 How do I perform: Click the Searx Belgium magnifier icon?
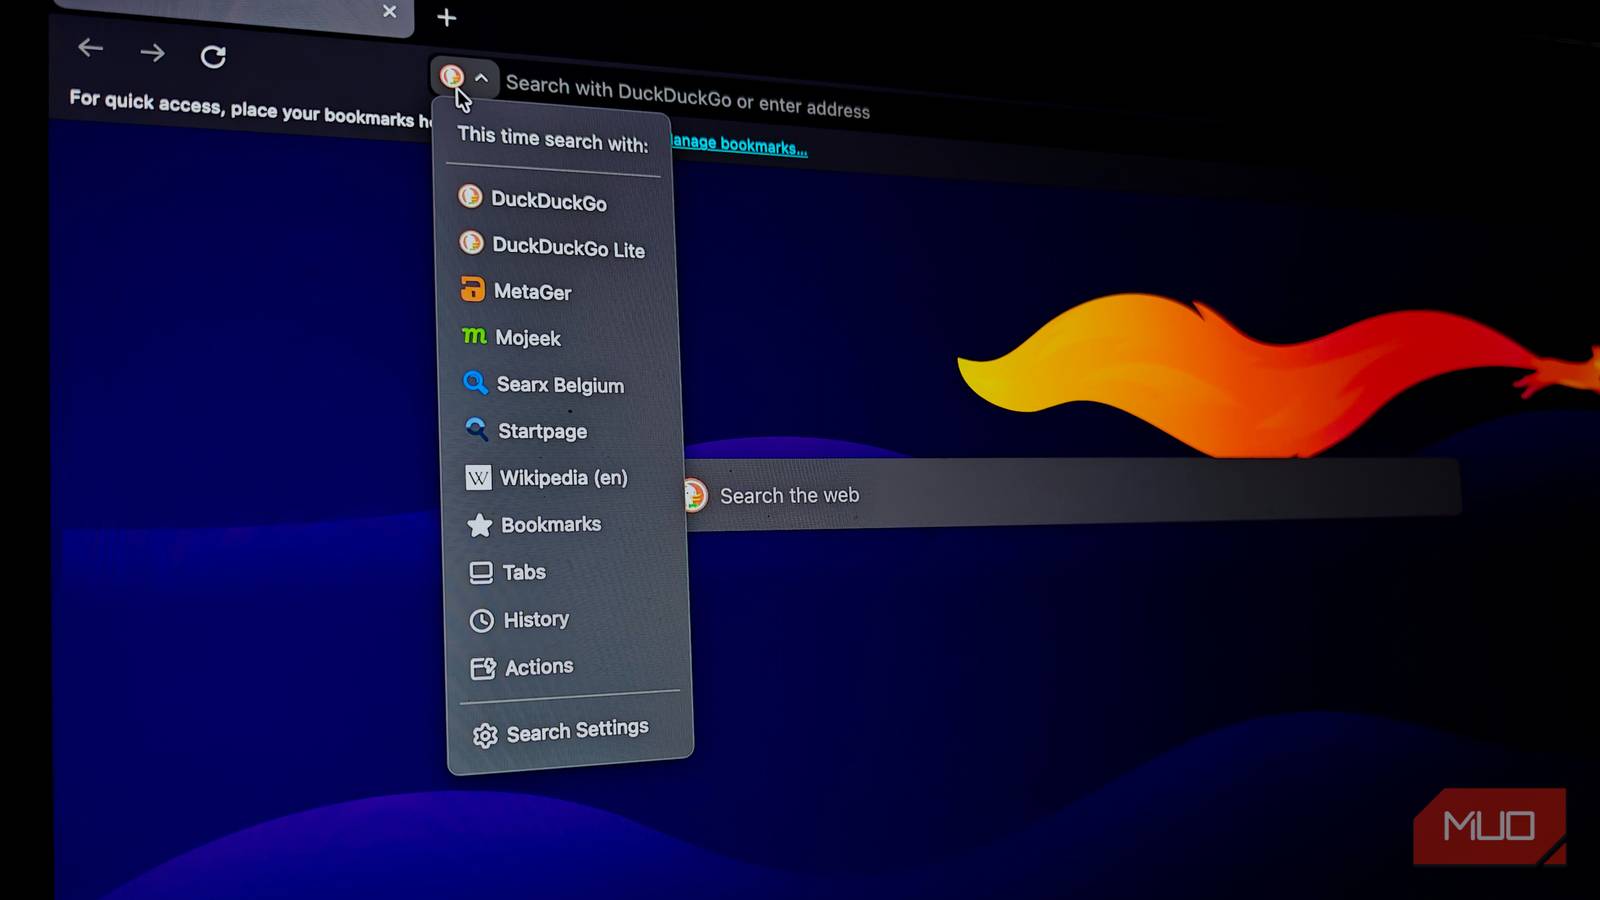coord(475,382)
